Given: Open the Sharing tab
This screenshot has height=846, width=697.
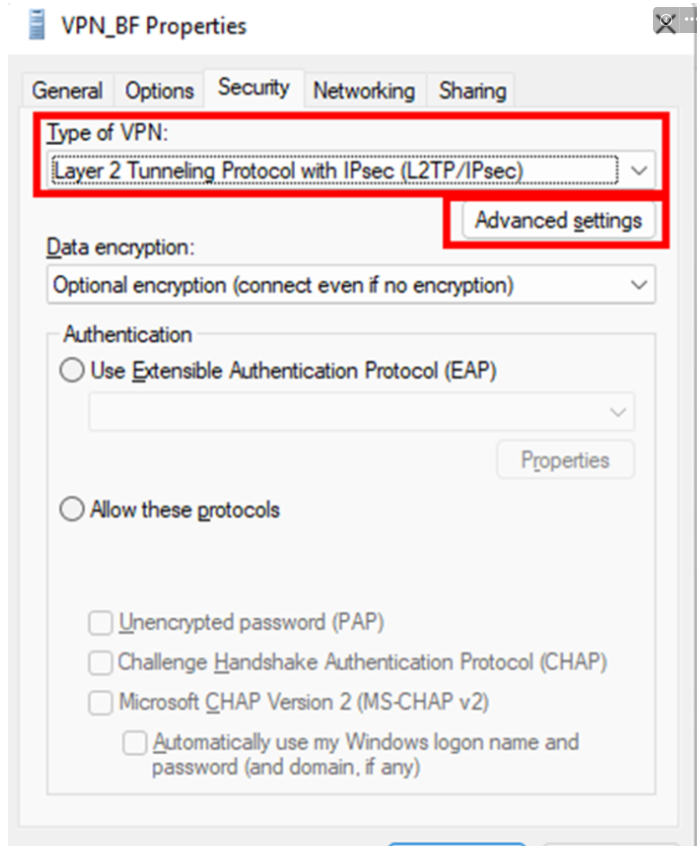Looking at the screenshot, I should [x=472, y=90].
